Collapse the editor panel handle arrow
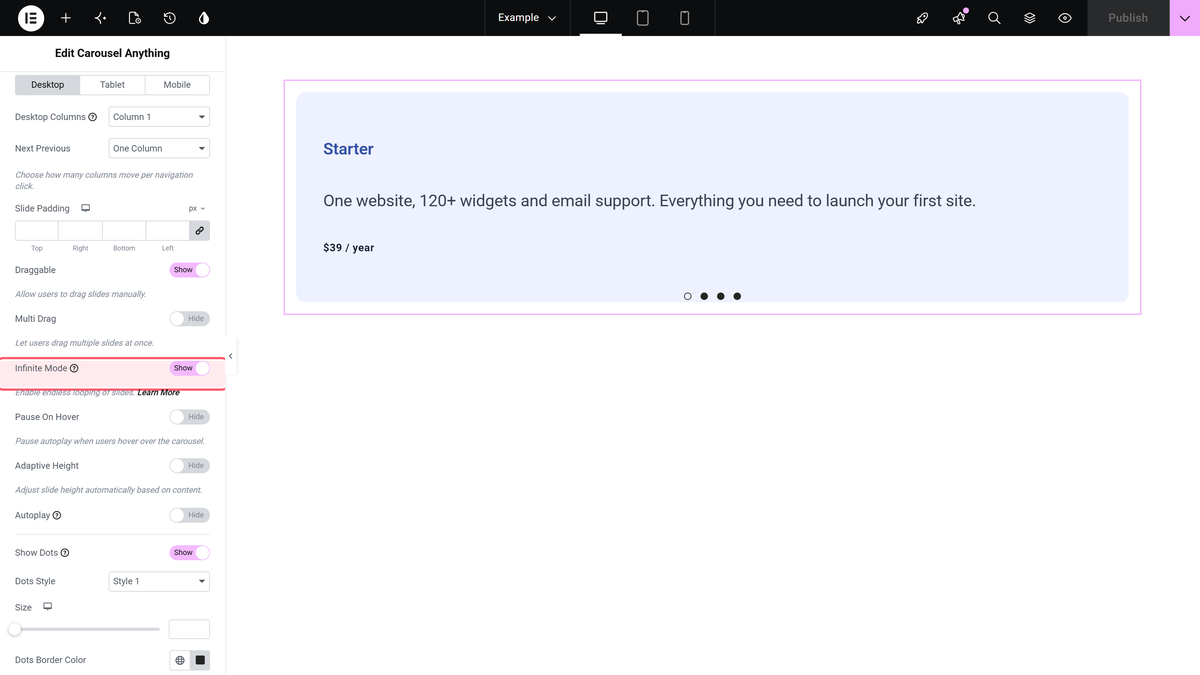This screenshot has width=1200, height=675. (231, 356)
